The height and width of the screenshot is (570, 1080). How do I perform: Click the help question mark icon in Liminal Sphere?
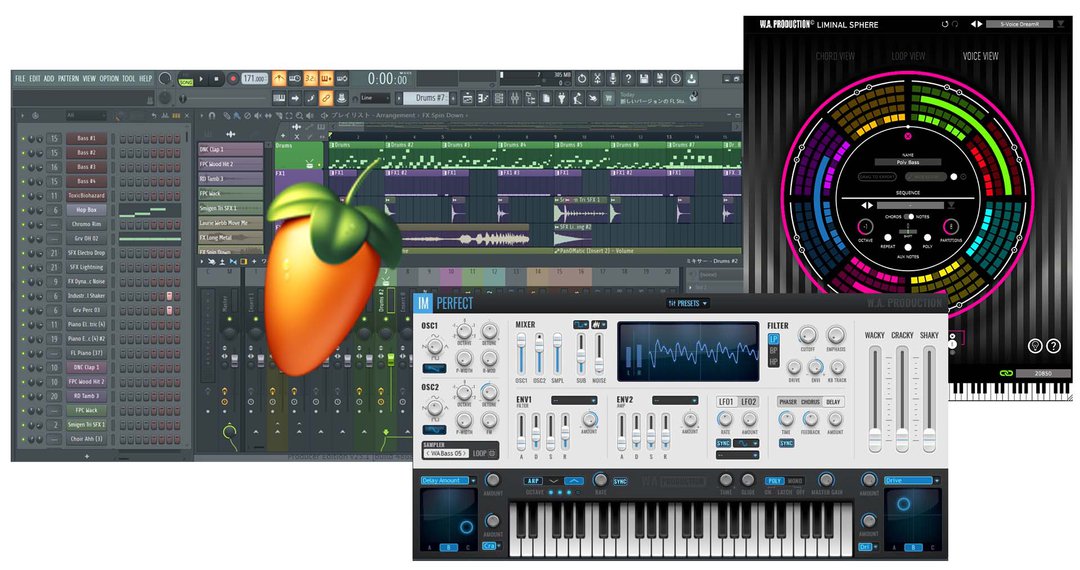(1053, 346)
